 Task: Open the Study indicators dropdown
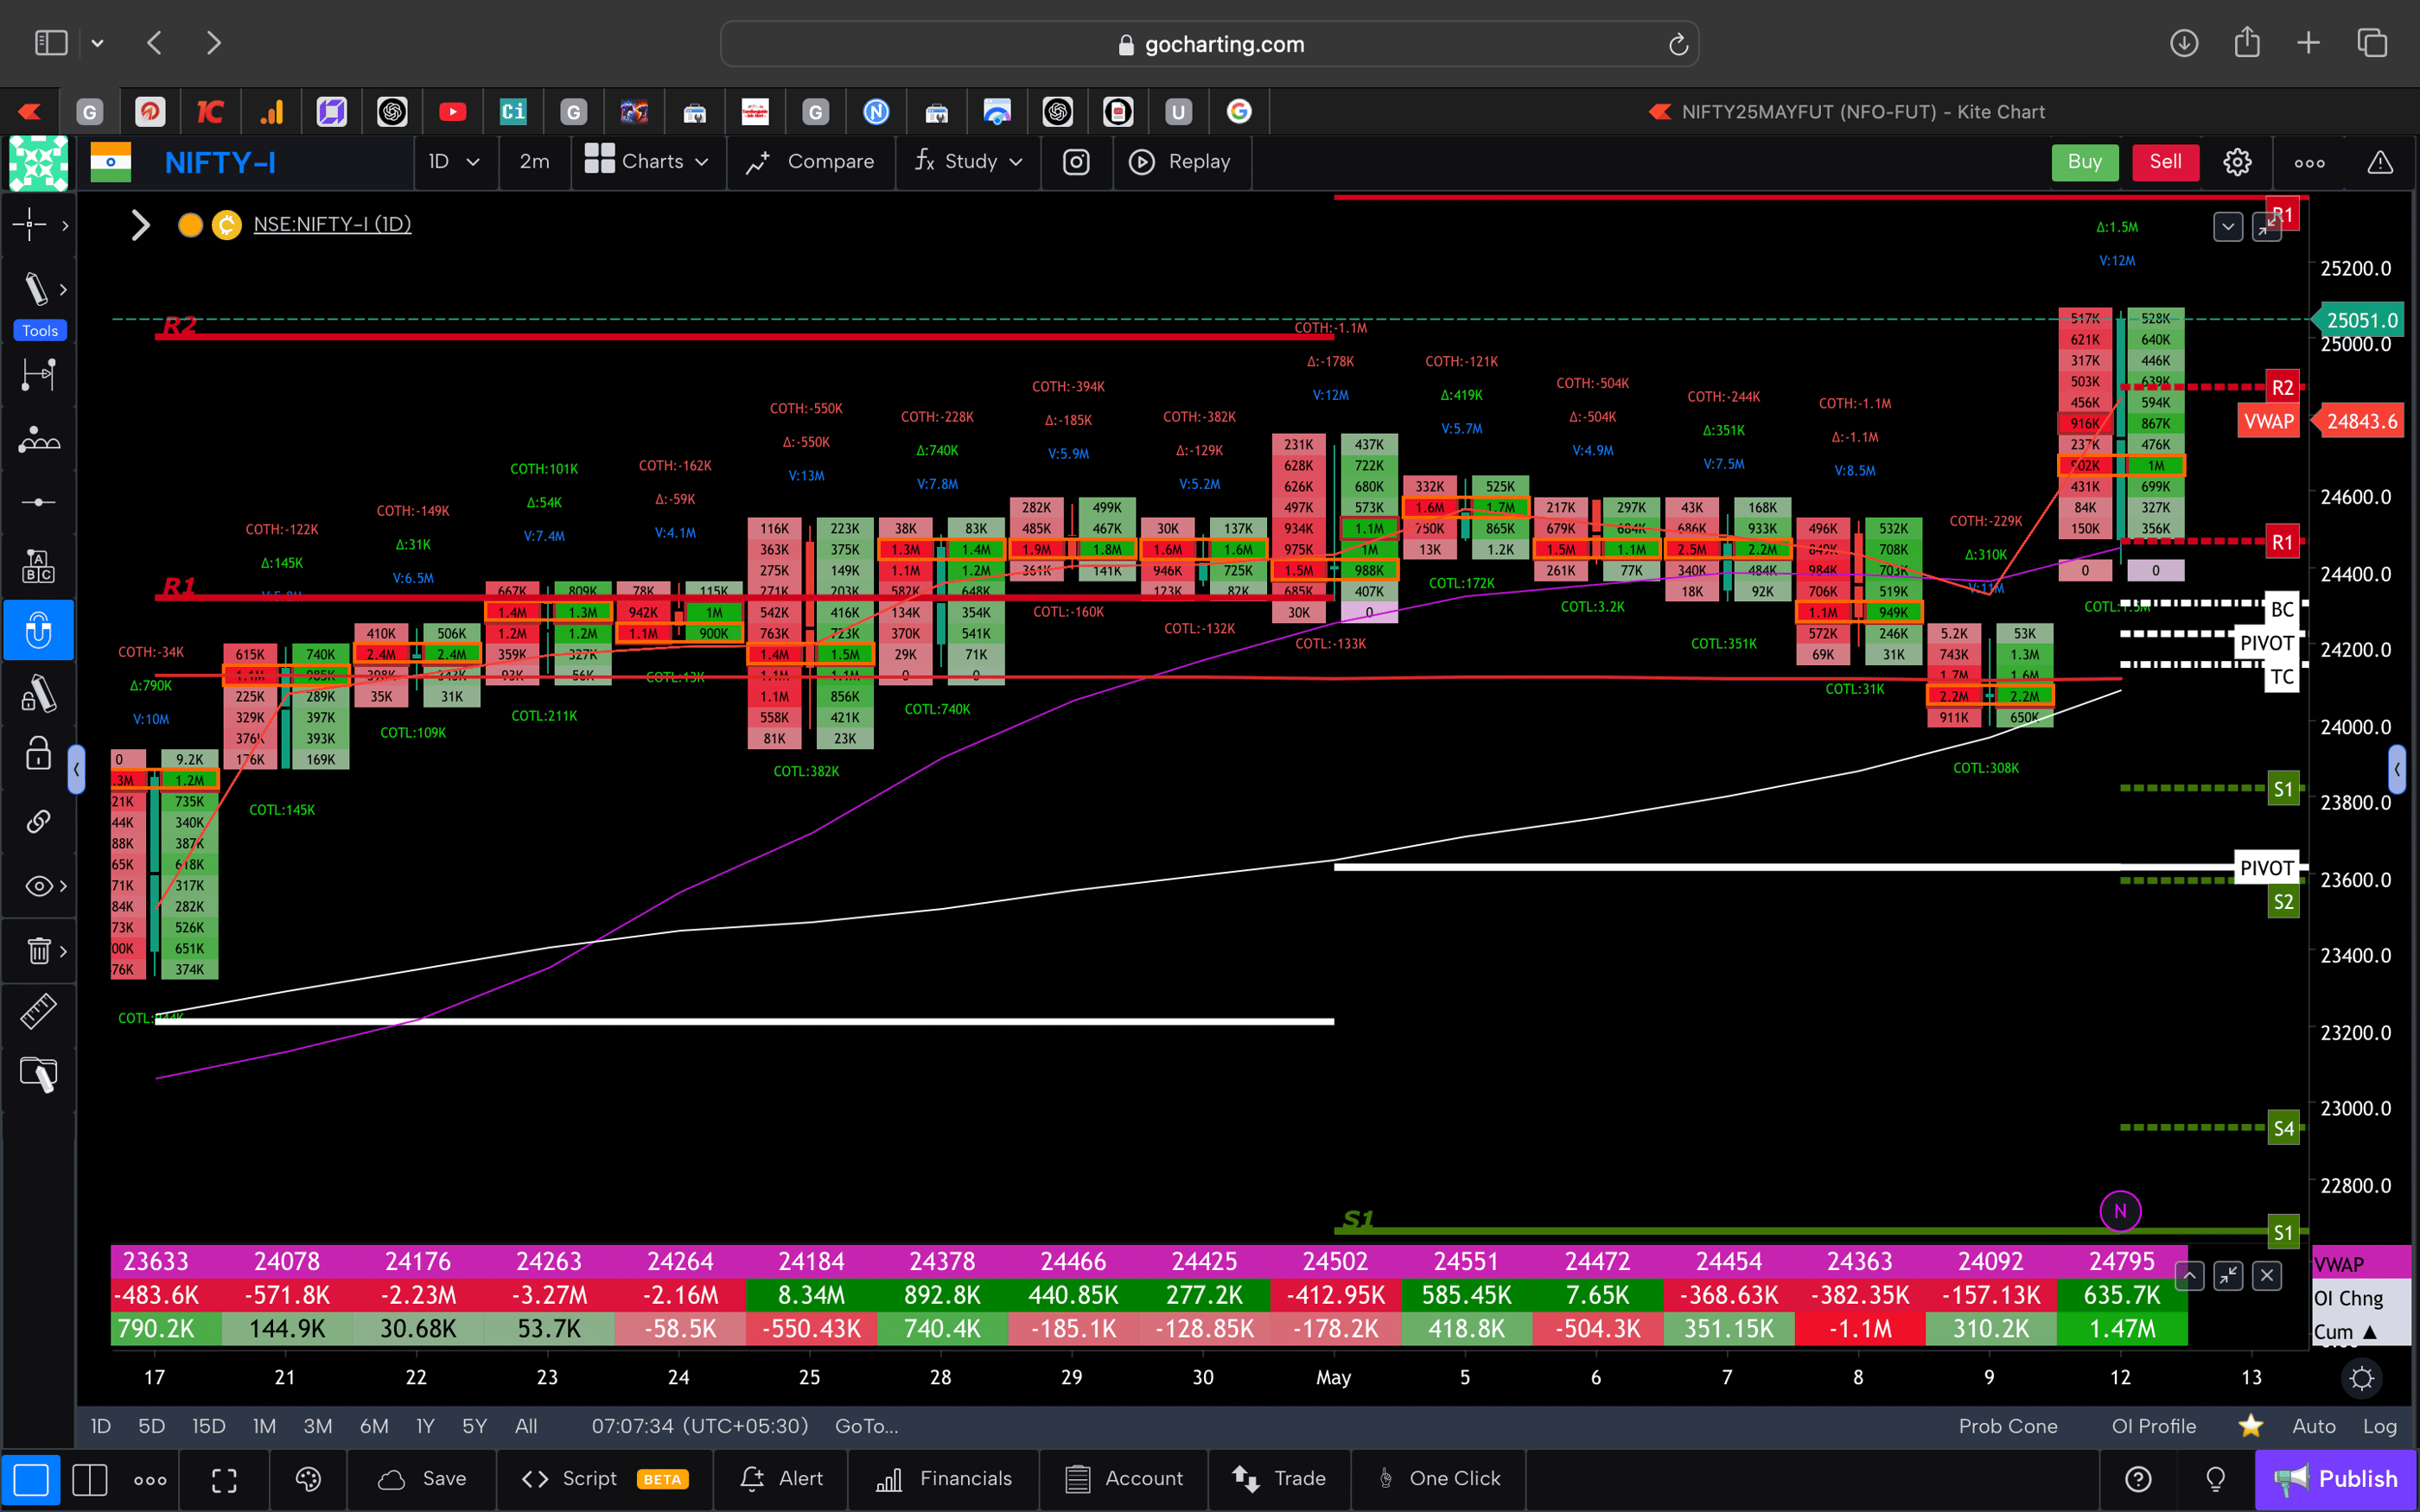click(968, 162)
